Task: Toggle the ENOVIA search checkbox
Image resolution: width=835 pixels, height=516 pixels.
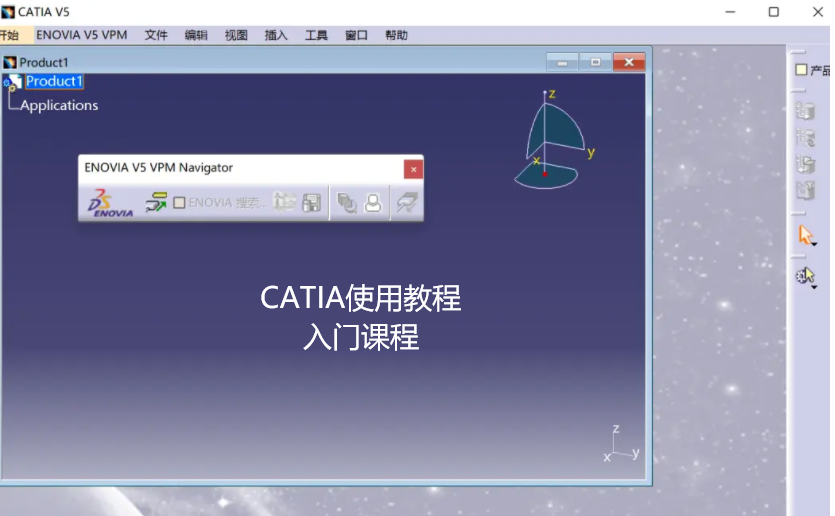Action: 179,202
